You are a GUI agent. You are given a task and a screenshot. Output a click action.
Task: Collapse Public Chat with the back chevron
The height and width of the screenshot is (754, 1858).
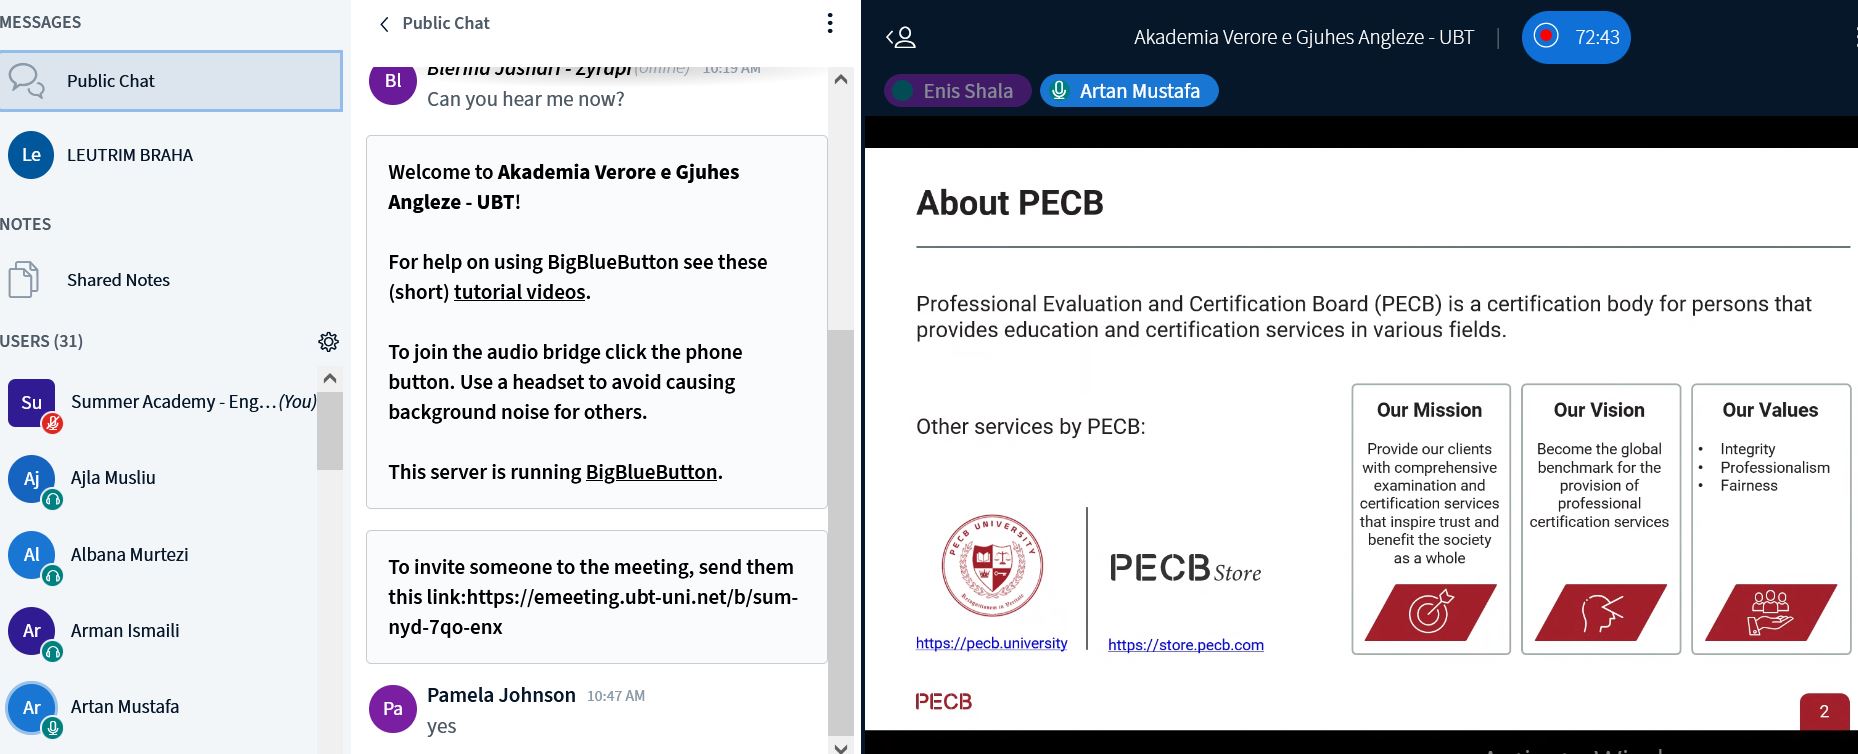pos(384,24)
